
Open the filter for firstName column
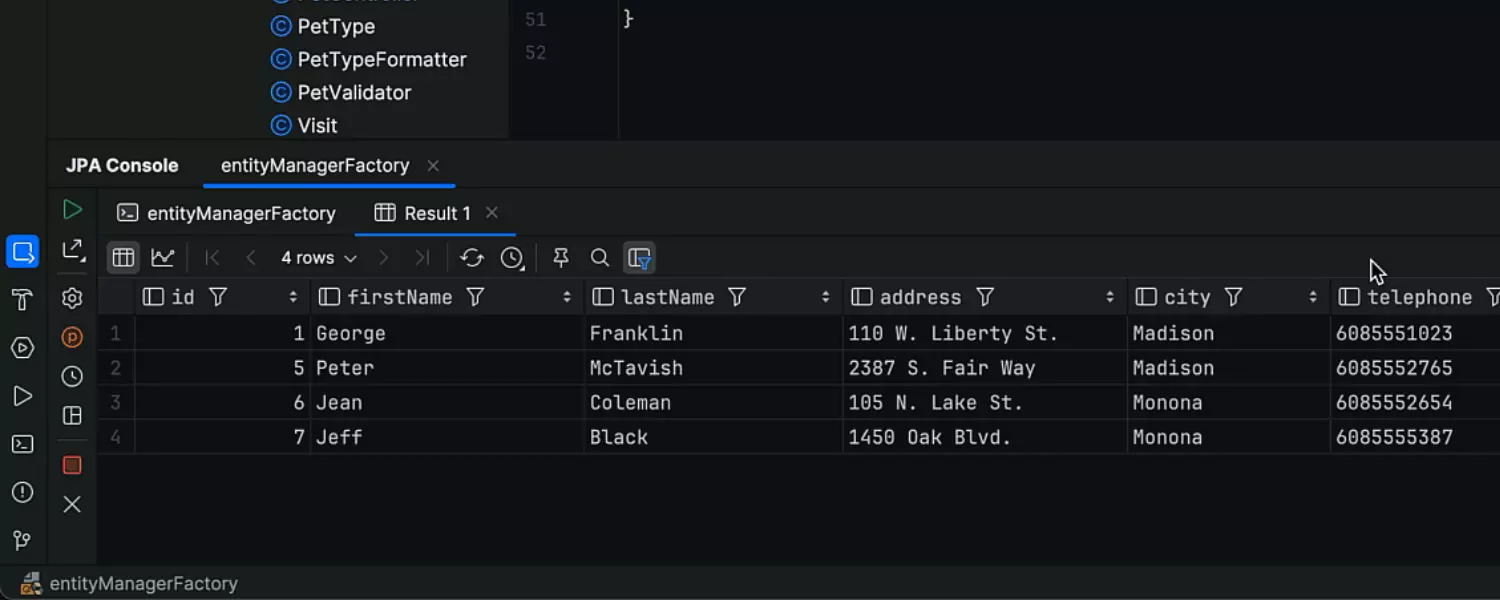(476, 297)
